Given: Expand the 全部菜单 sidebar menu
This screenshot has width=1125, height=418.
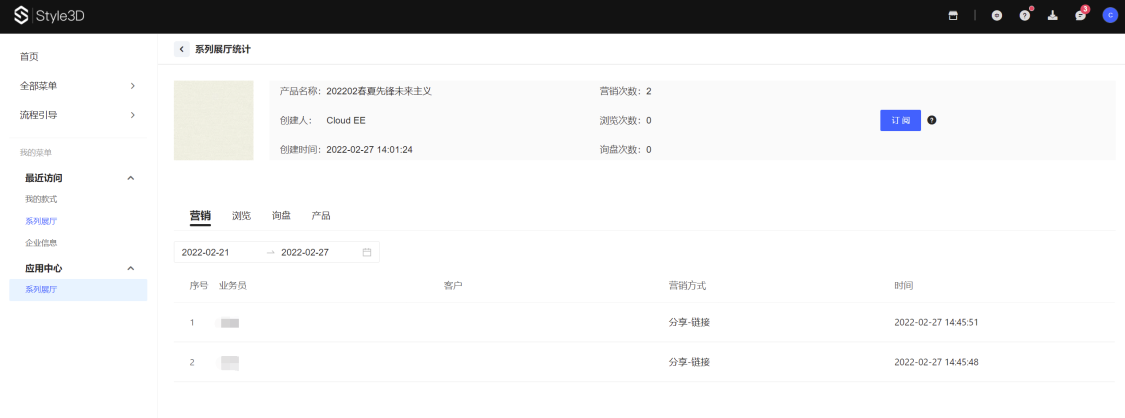Looking at the screenshot, I should pyautogui.click(x=75, y=86).
